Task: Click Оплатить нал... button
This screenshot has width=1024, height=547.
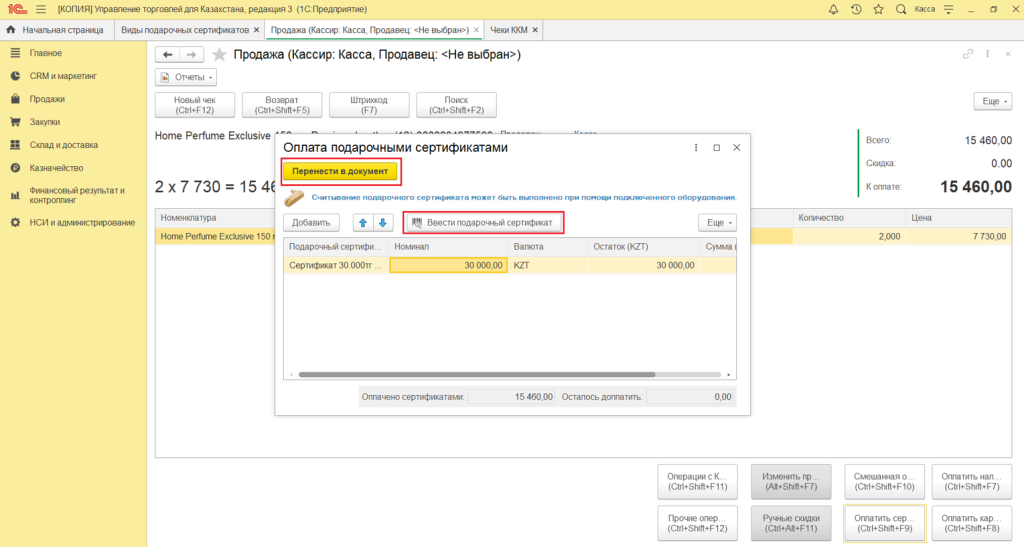Action: click(x=972, y=482)
